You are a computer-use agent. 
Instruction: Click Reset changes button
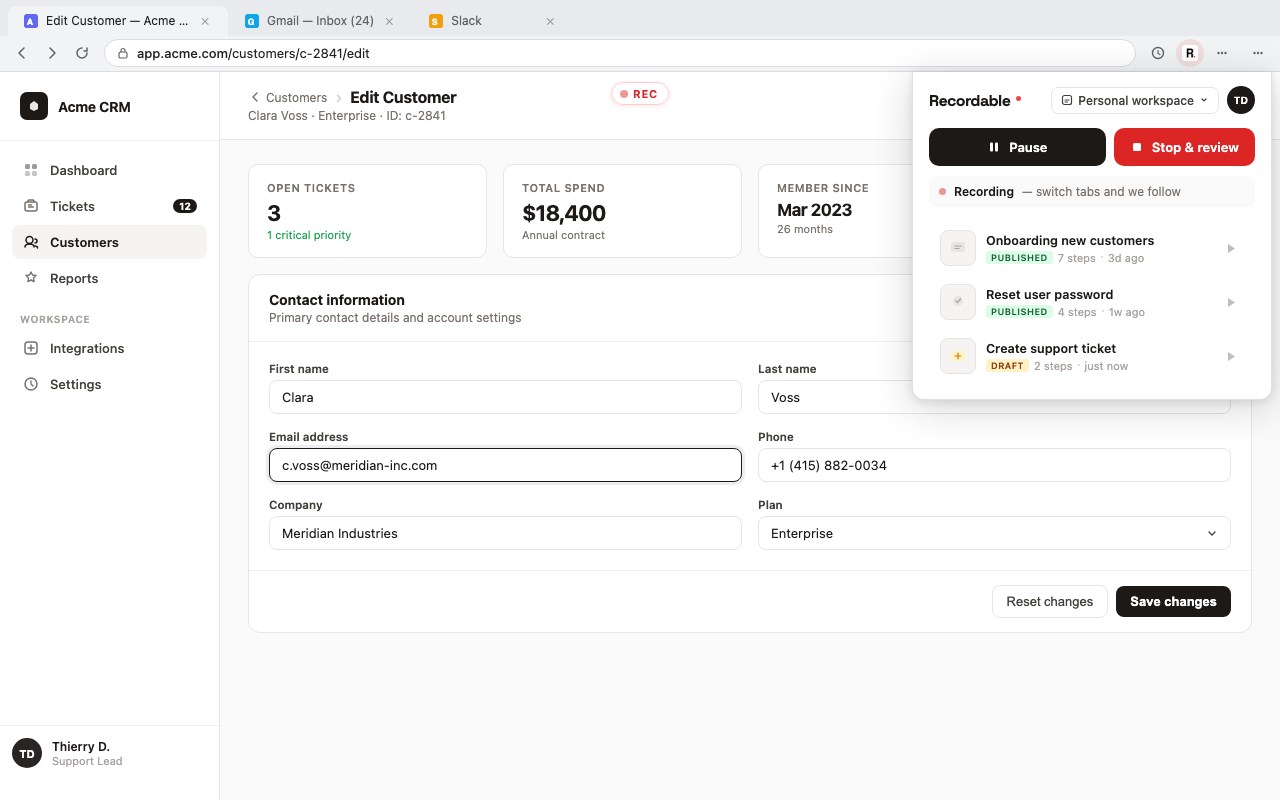coord(1049,601)
